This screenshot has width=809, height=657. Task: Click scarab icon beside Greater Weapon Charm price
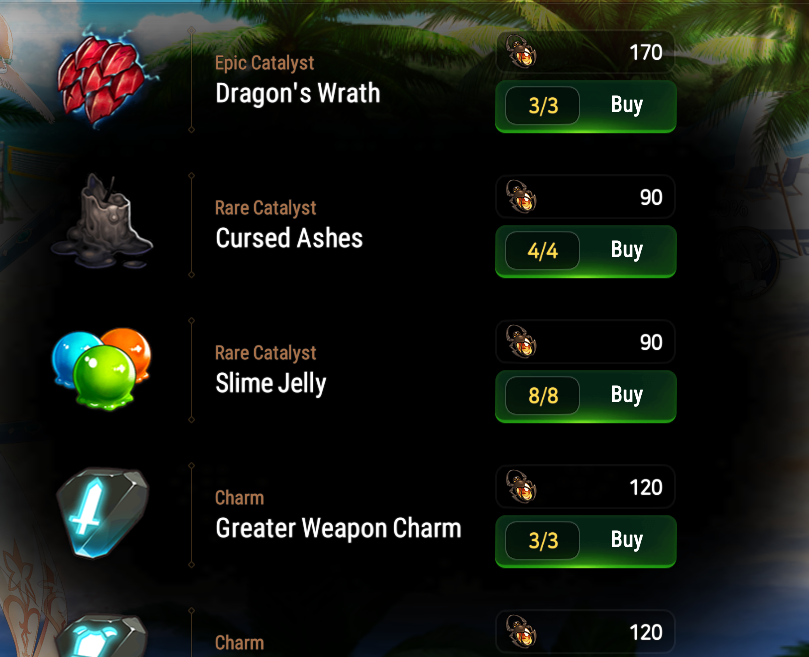521,487
